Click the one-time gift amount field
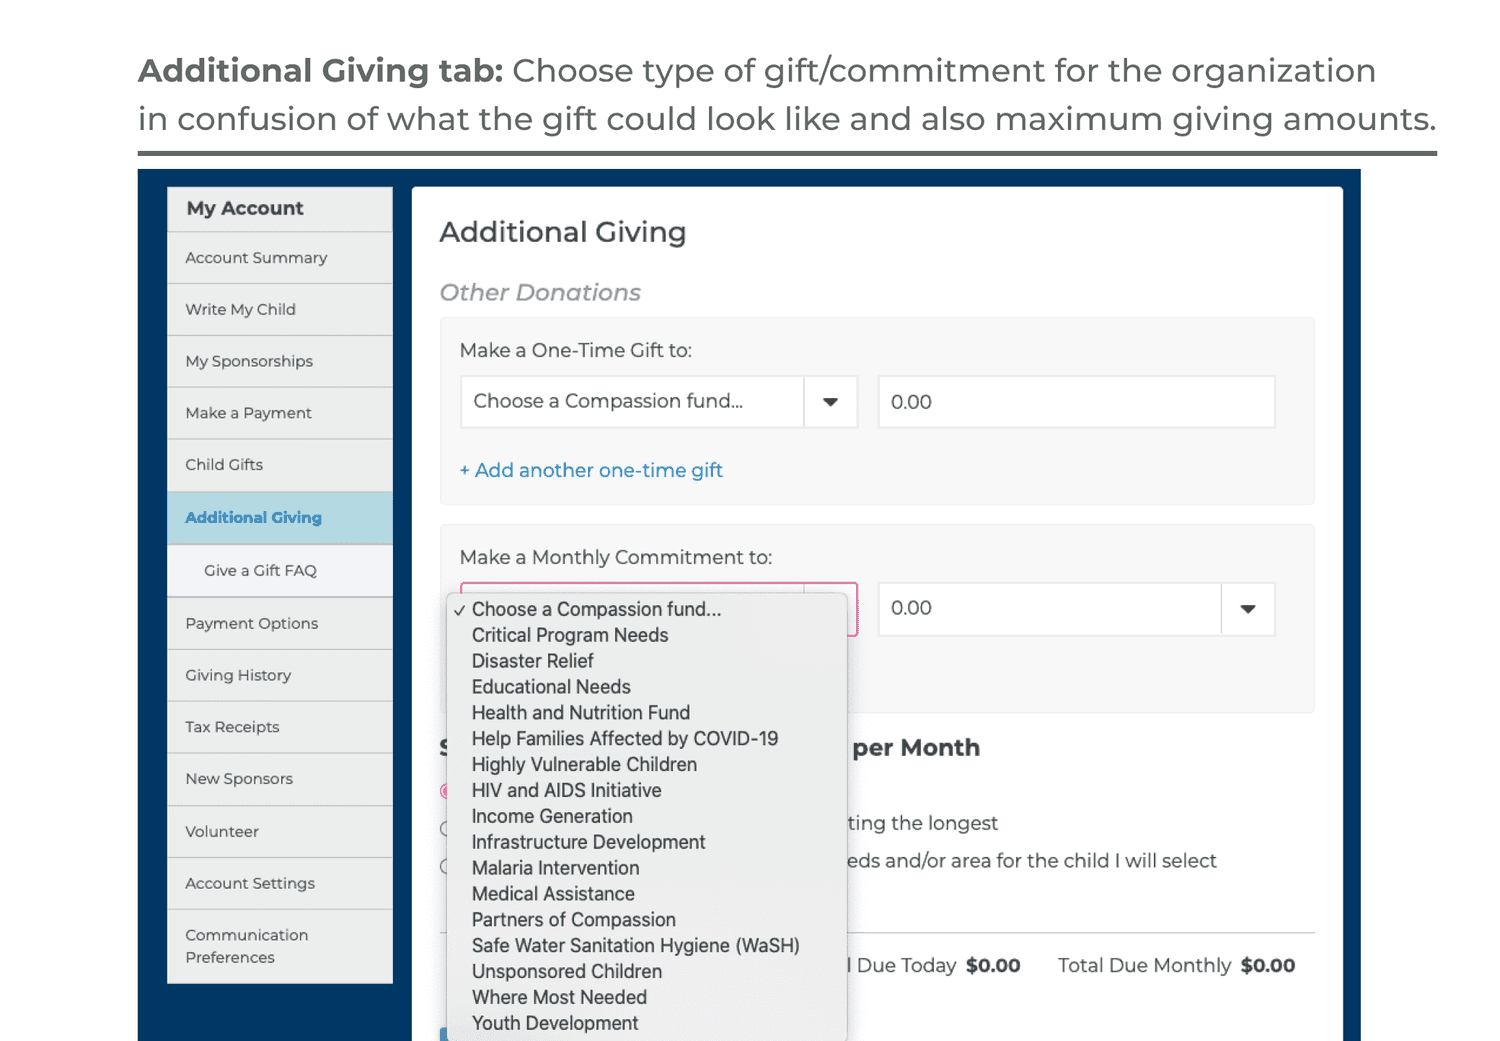 tap(1076, 402)
